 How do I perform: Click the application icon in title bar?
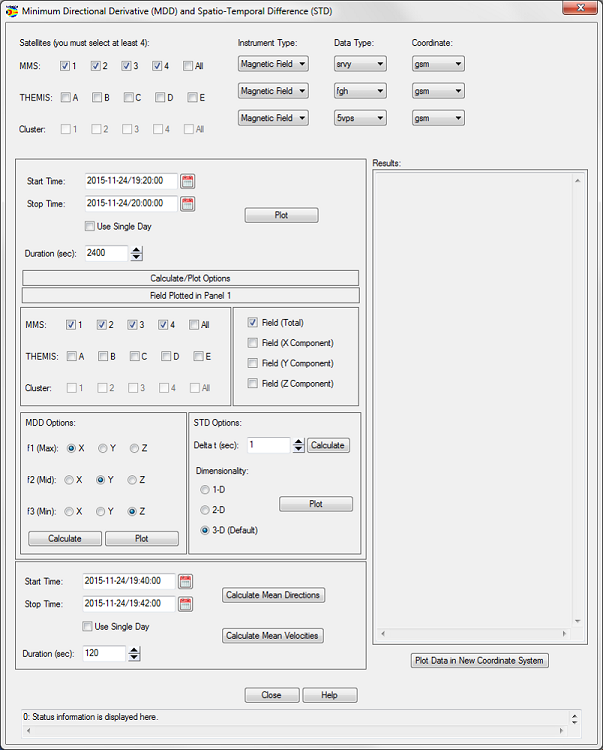[12, 9]
